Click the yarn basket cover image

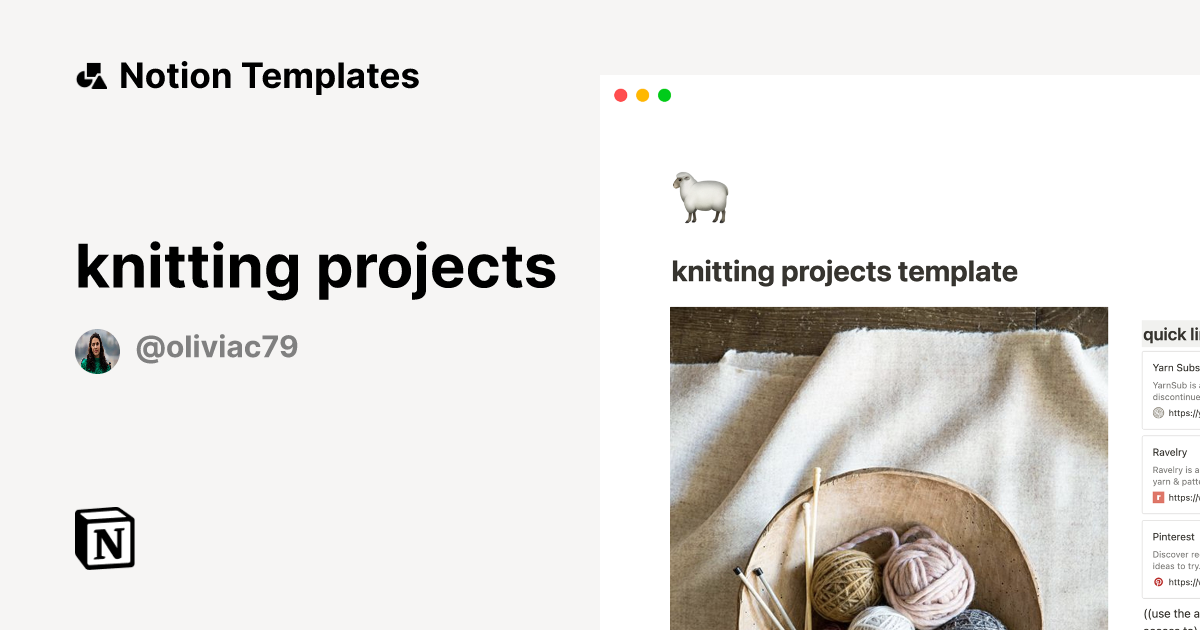(889, 468)
